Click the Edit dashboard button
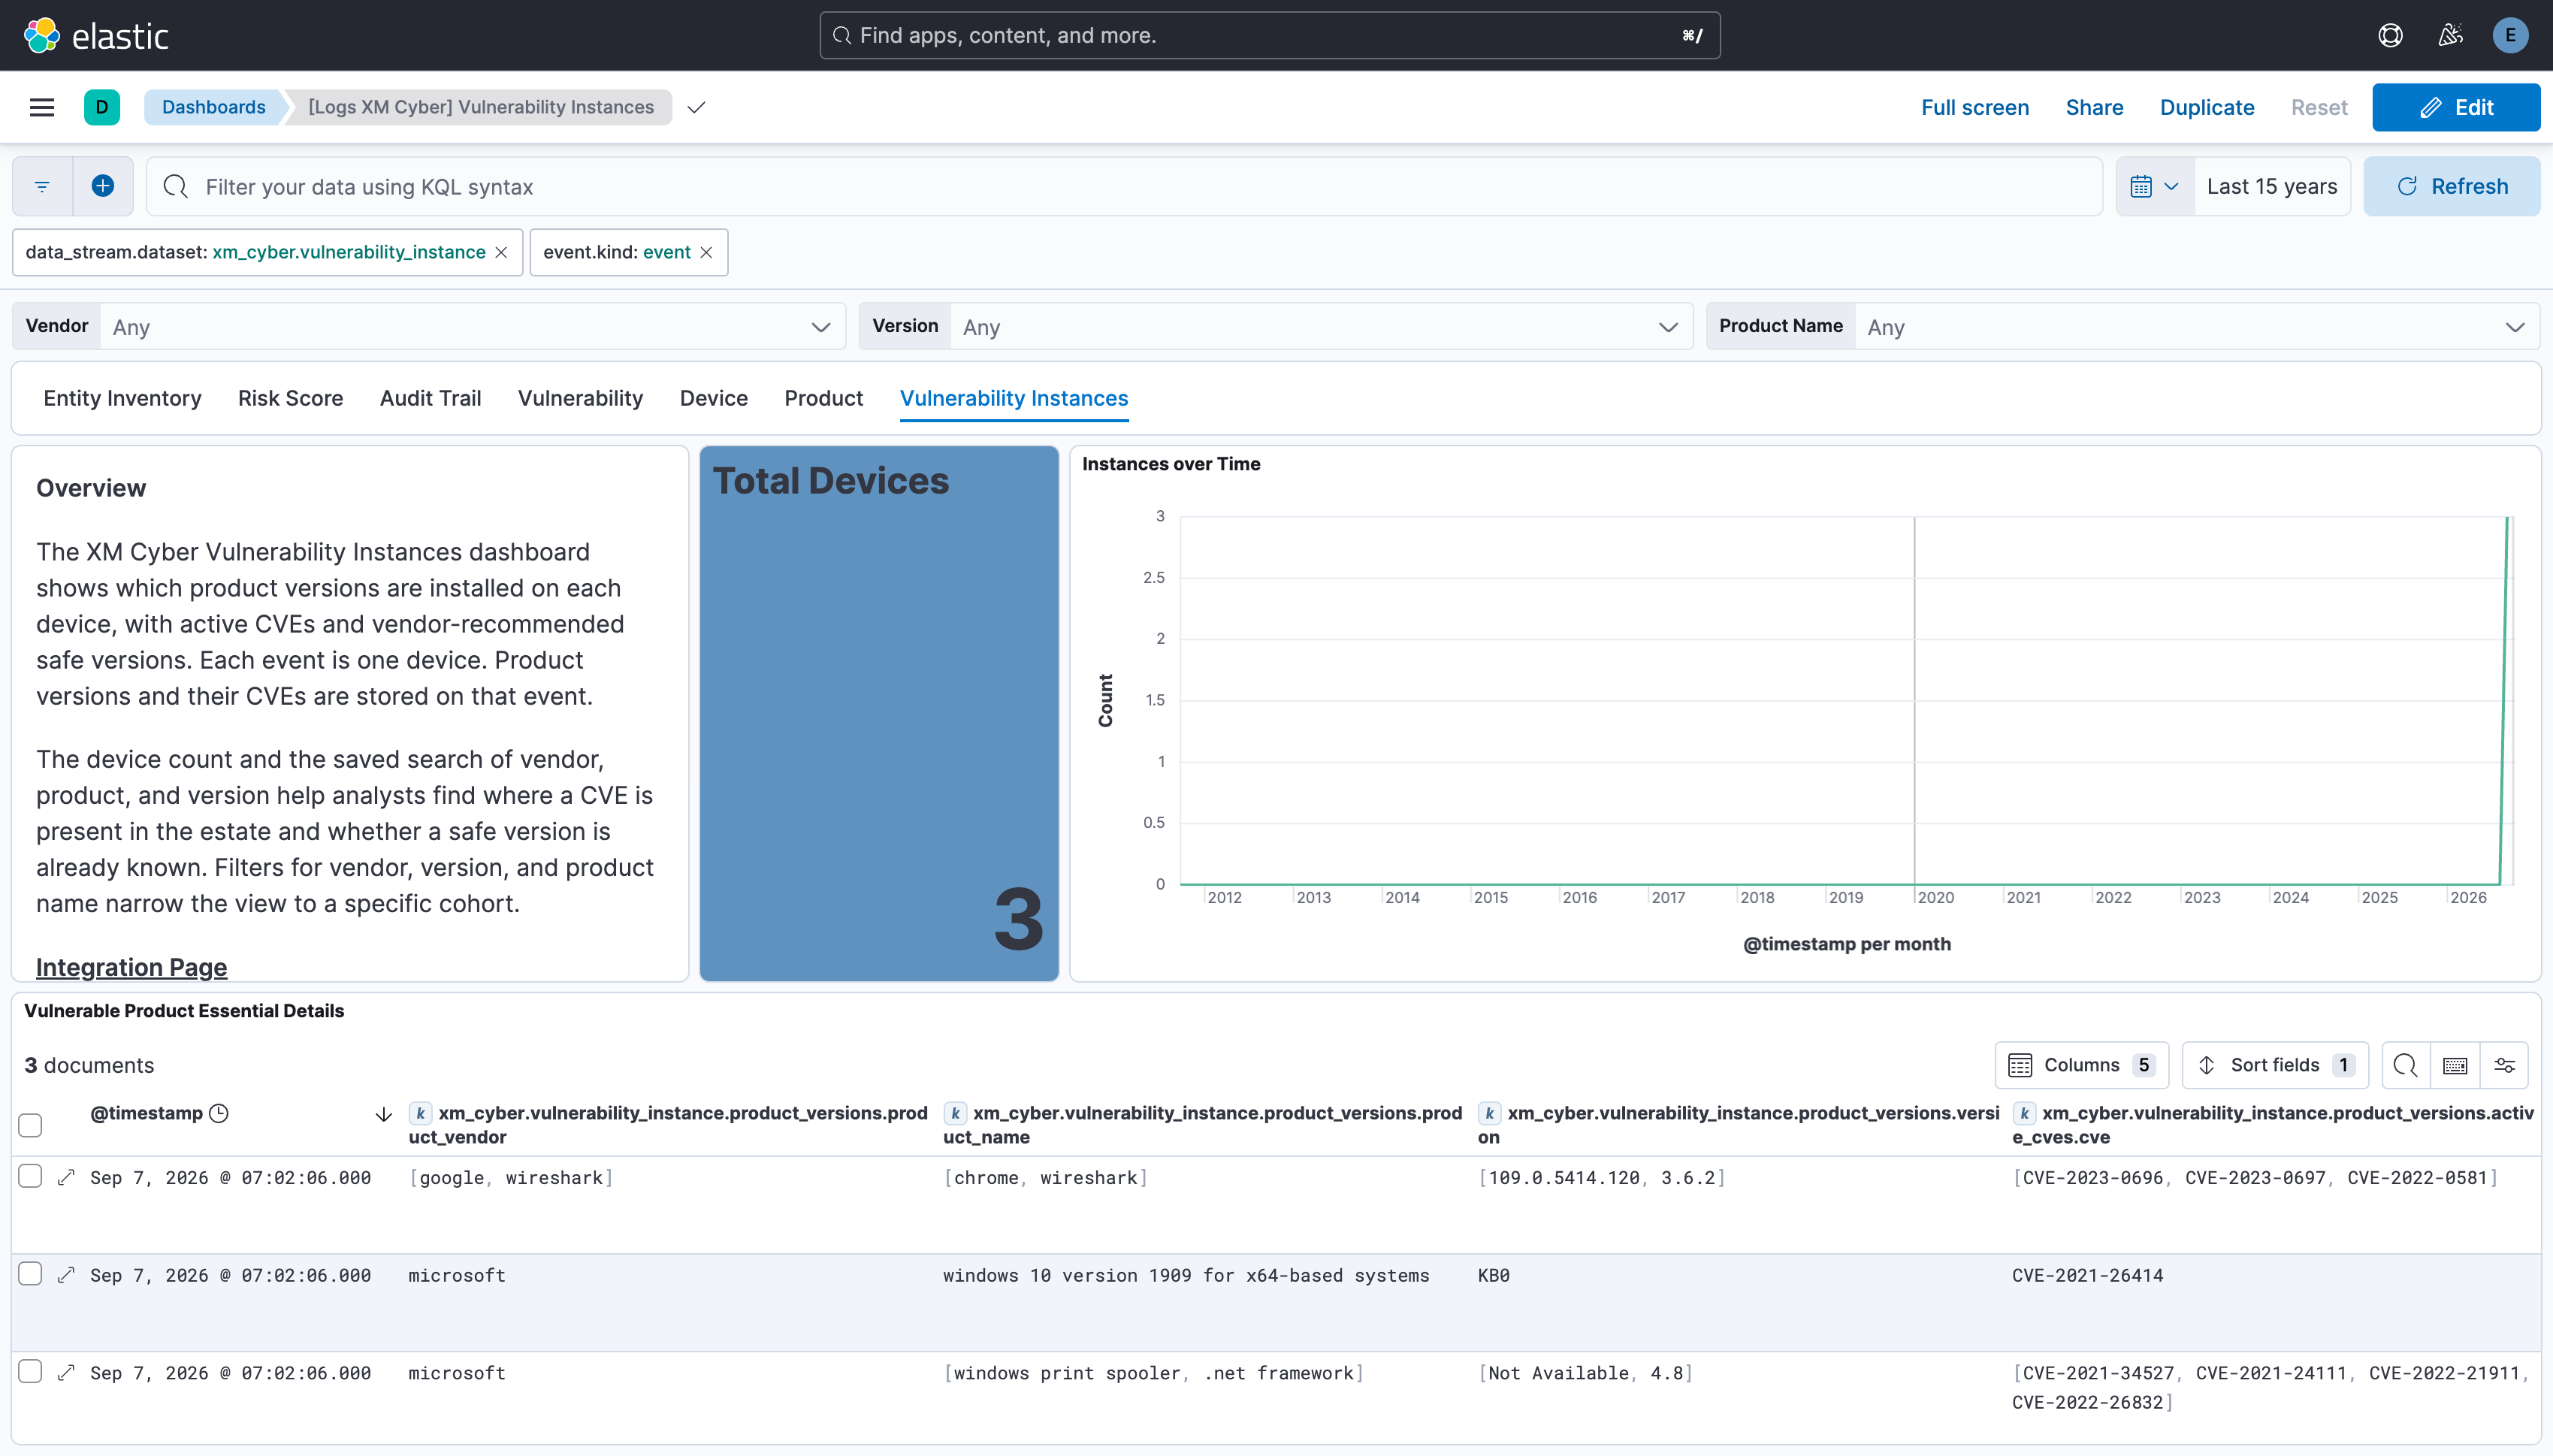2553x1456 pixels. coord(2456,107)
